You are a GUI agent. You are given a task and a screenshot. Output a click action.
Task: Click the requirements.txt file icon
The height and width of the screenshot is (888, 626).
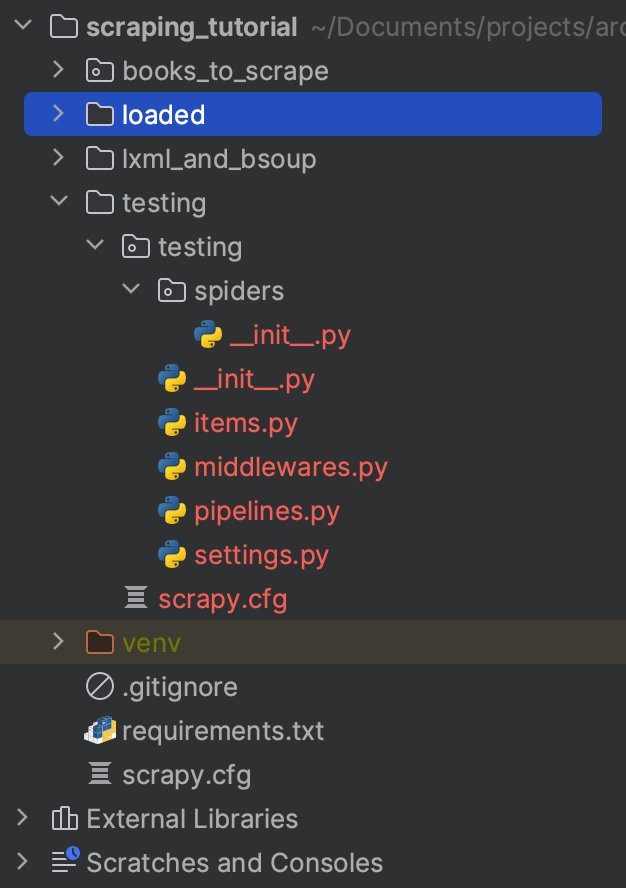click(x=100, y=731)
